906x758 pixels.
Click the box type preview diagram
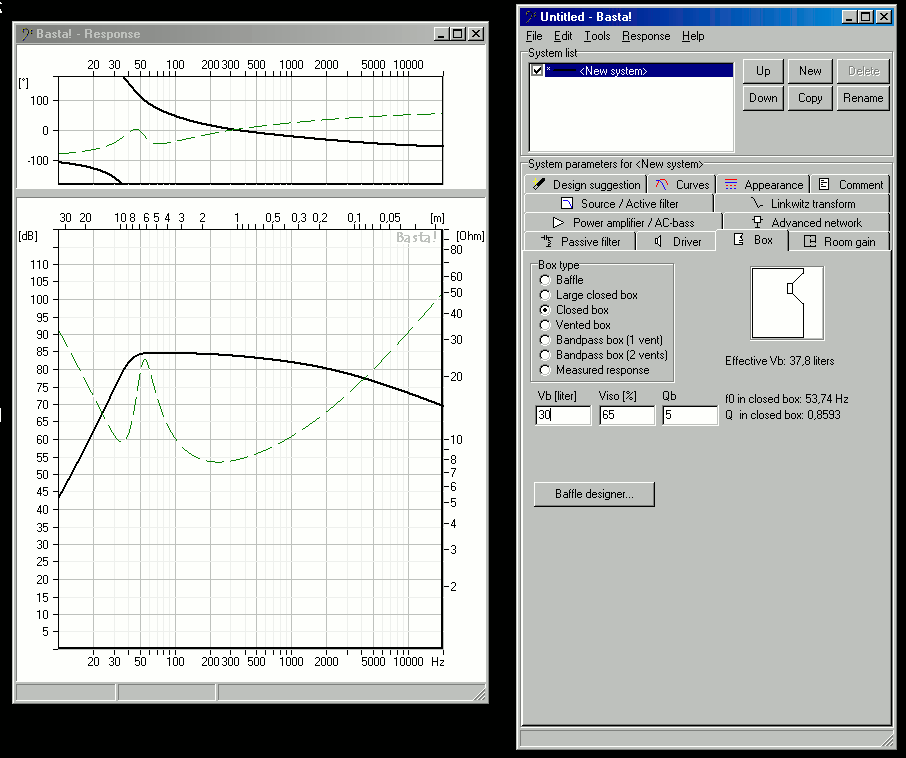(x=787, y=303)
